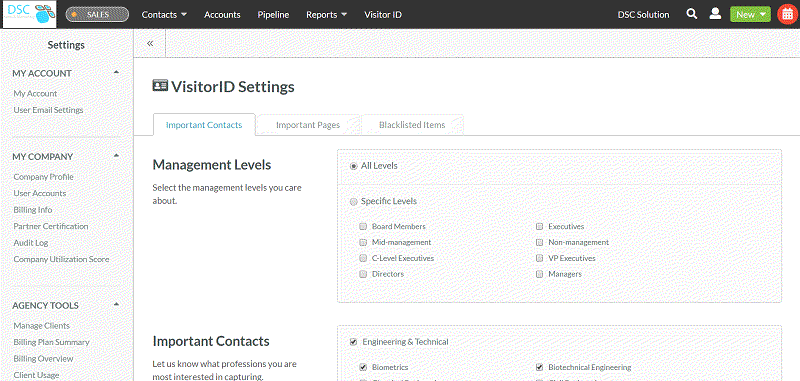Open Partner Certification link

pos(51,226)
